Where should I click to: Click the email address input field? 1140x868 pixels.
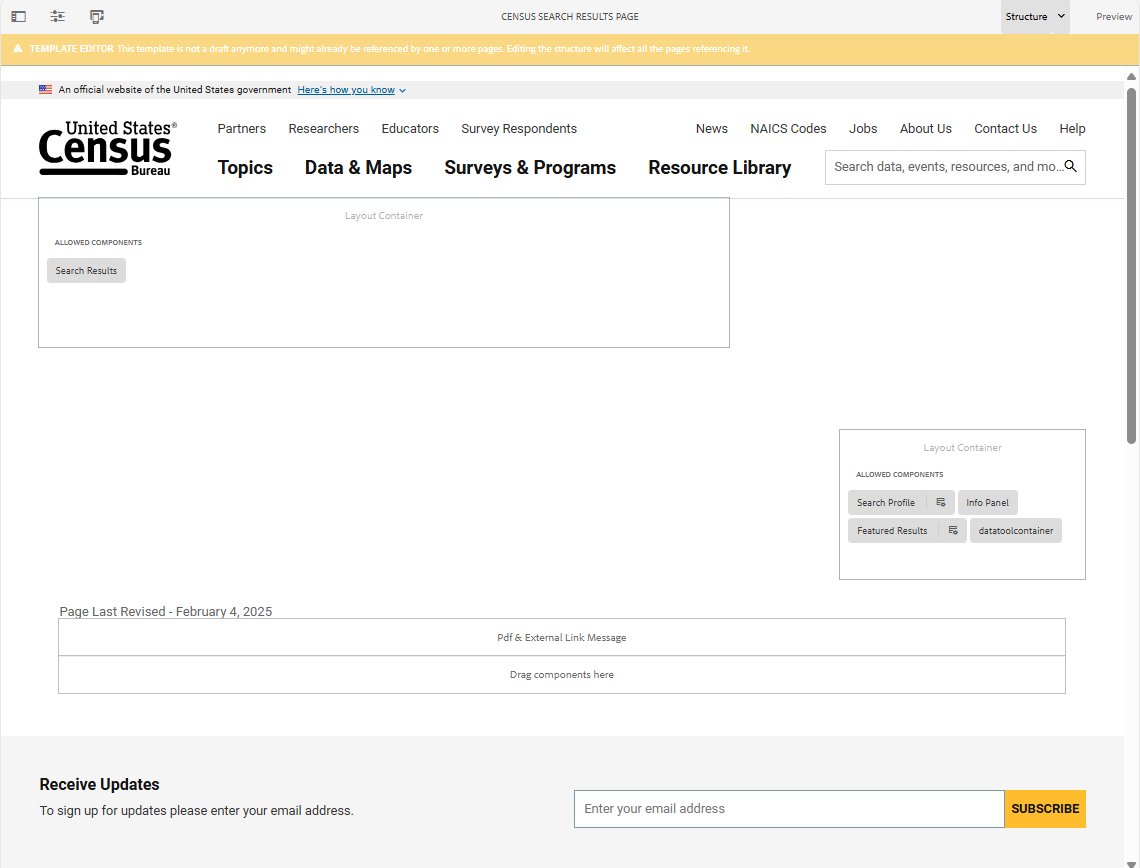788,808
